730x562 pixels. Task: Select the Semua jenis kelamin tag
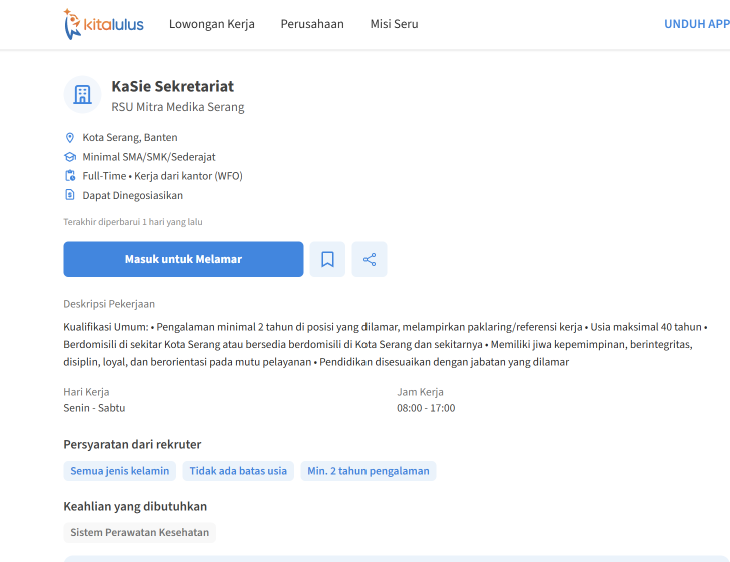(x=120, y=471)
